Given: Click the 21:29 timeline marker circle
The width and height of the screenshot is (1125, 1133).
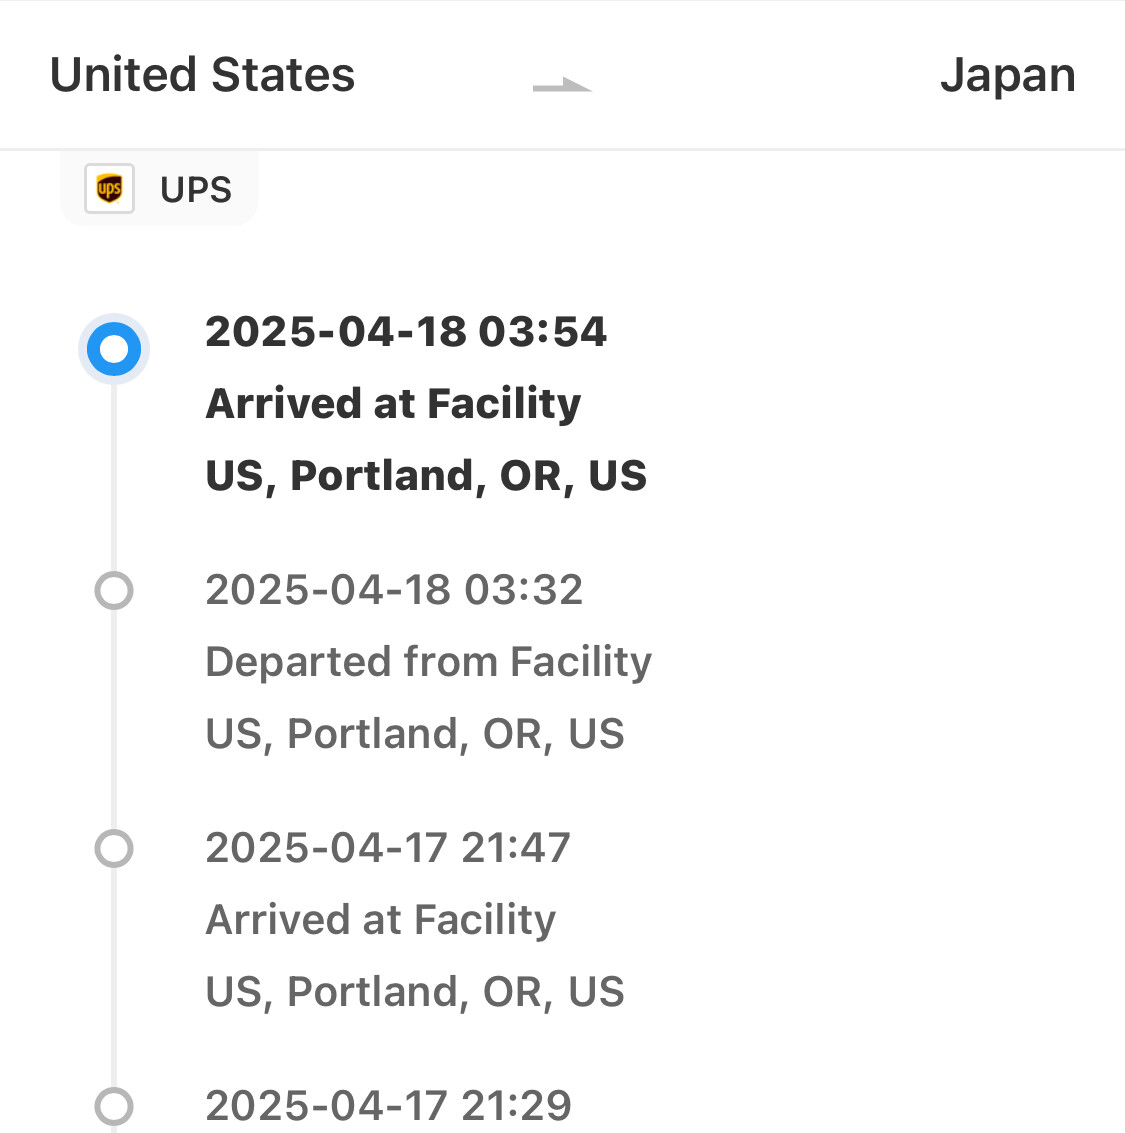Looking at the screenshot, I should pos(114,1106).
